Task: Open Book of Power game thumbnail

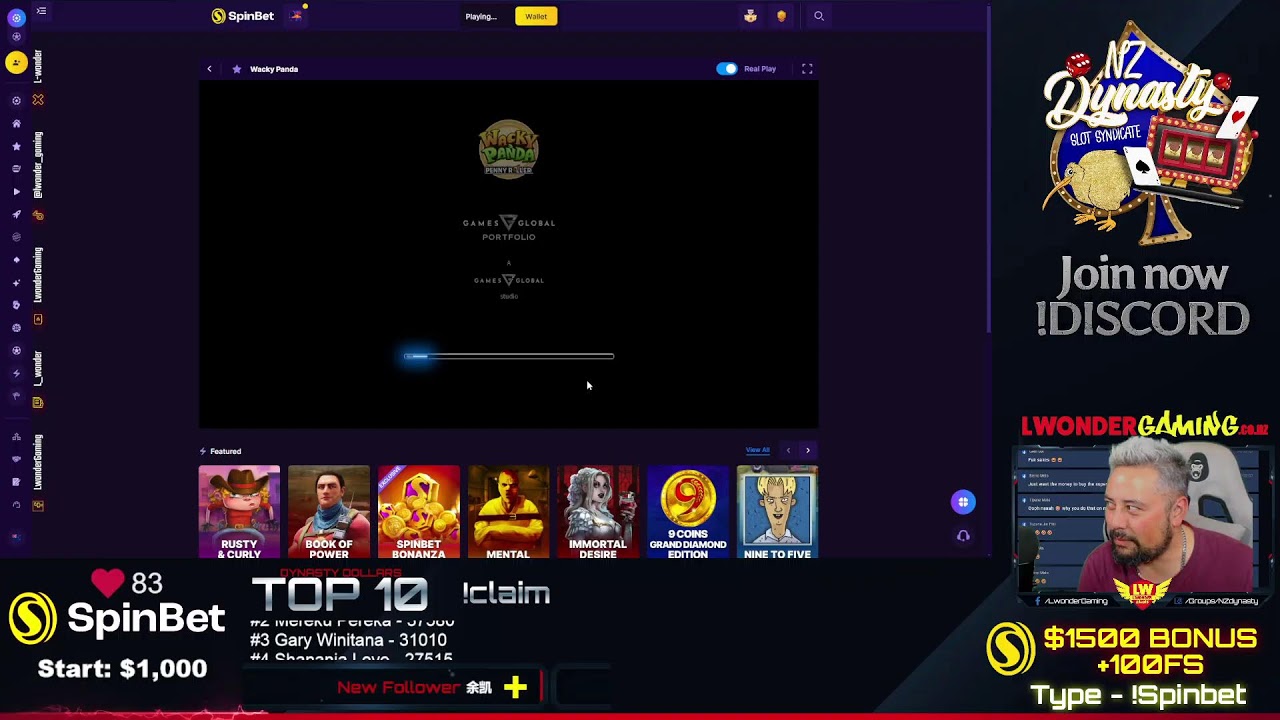Action: pos(329,512)
